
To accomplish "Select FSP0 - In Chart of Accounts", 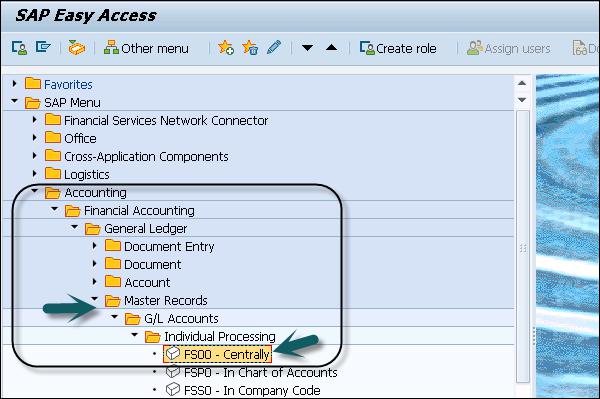I will click(x=252, y=372).
